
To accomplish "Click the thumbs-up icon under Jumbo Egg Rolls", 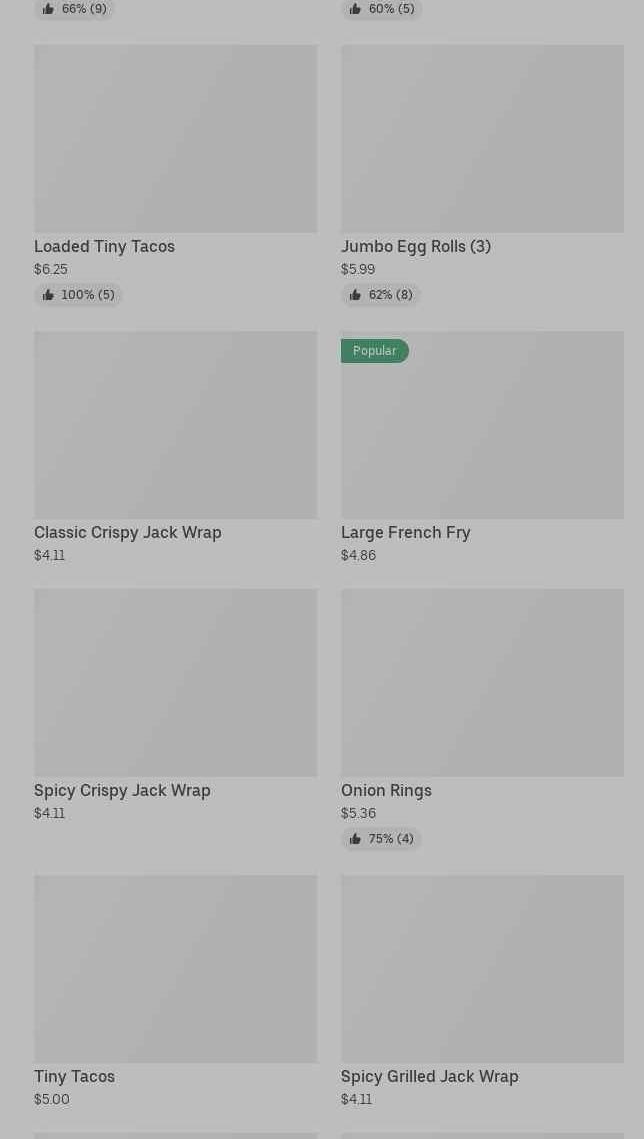I will pyautogui.click(x=355, y=295).
